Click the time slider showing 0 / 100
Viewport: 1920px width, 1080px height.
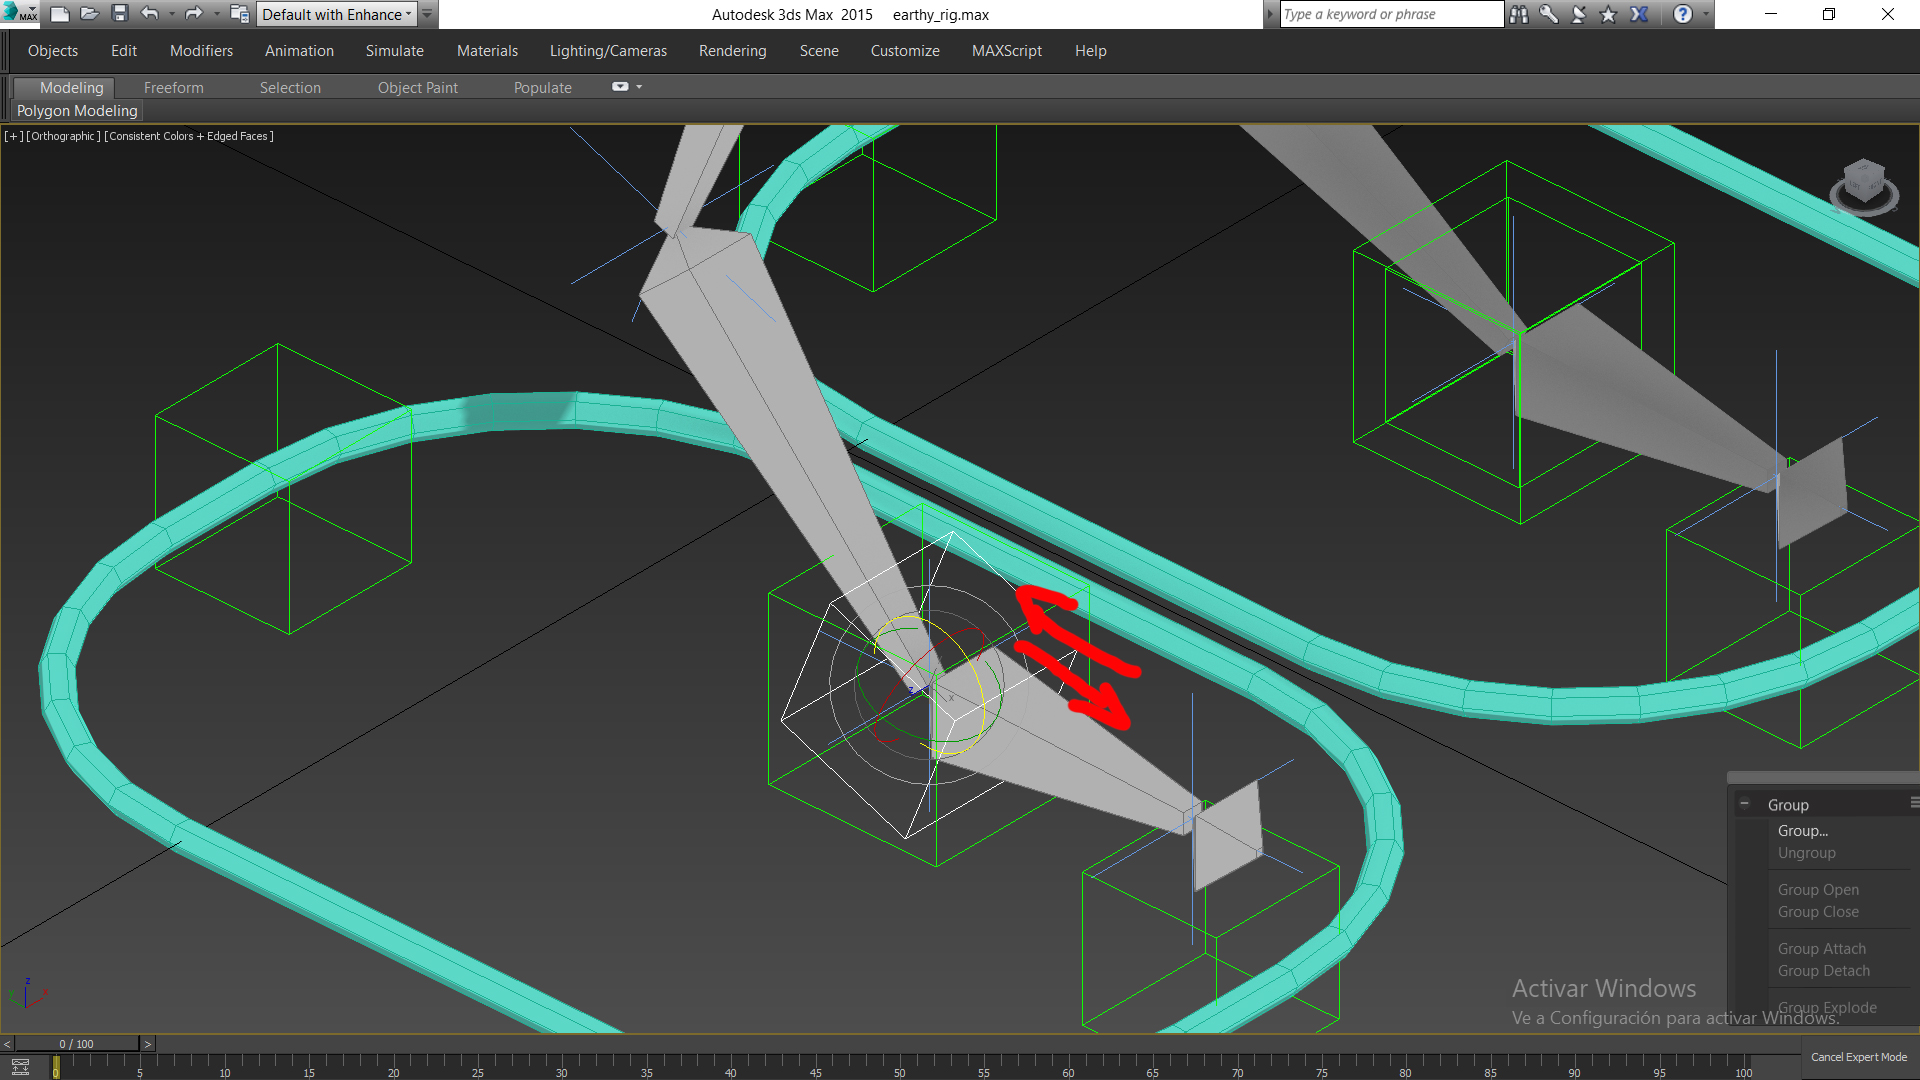click(76, 1044)
